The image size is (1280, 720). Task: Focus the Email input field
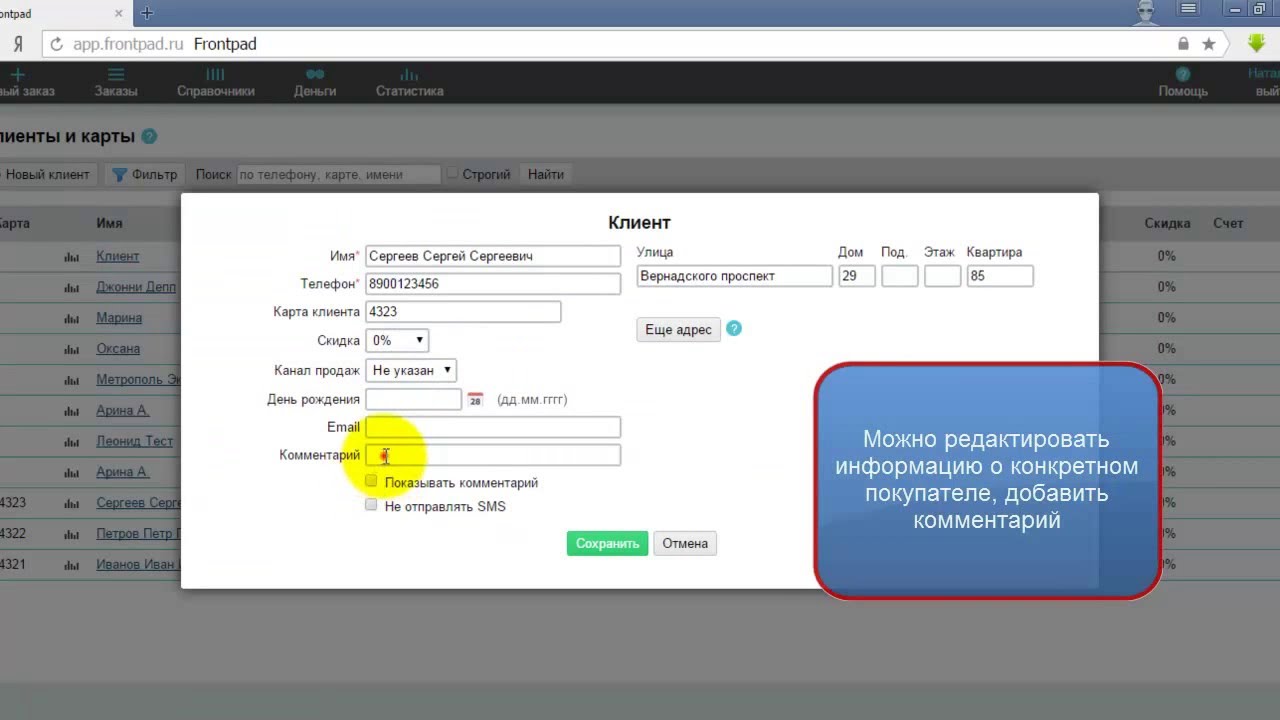point(493,427)
